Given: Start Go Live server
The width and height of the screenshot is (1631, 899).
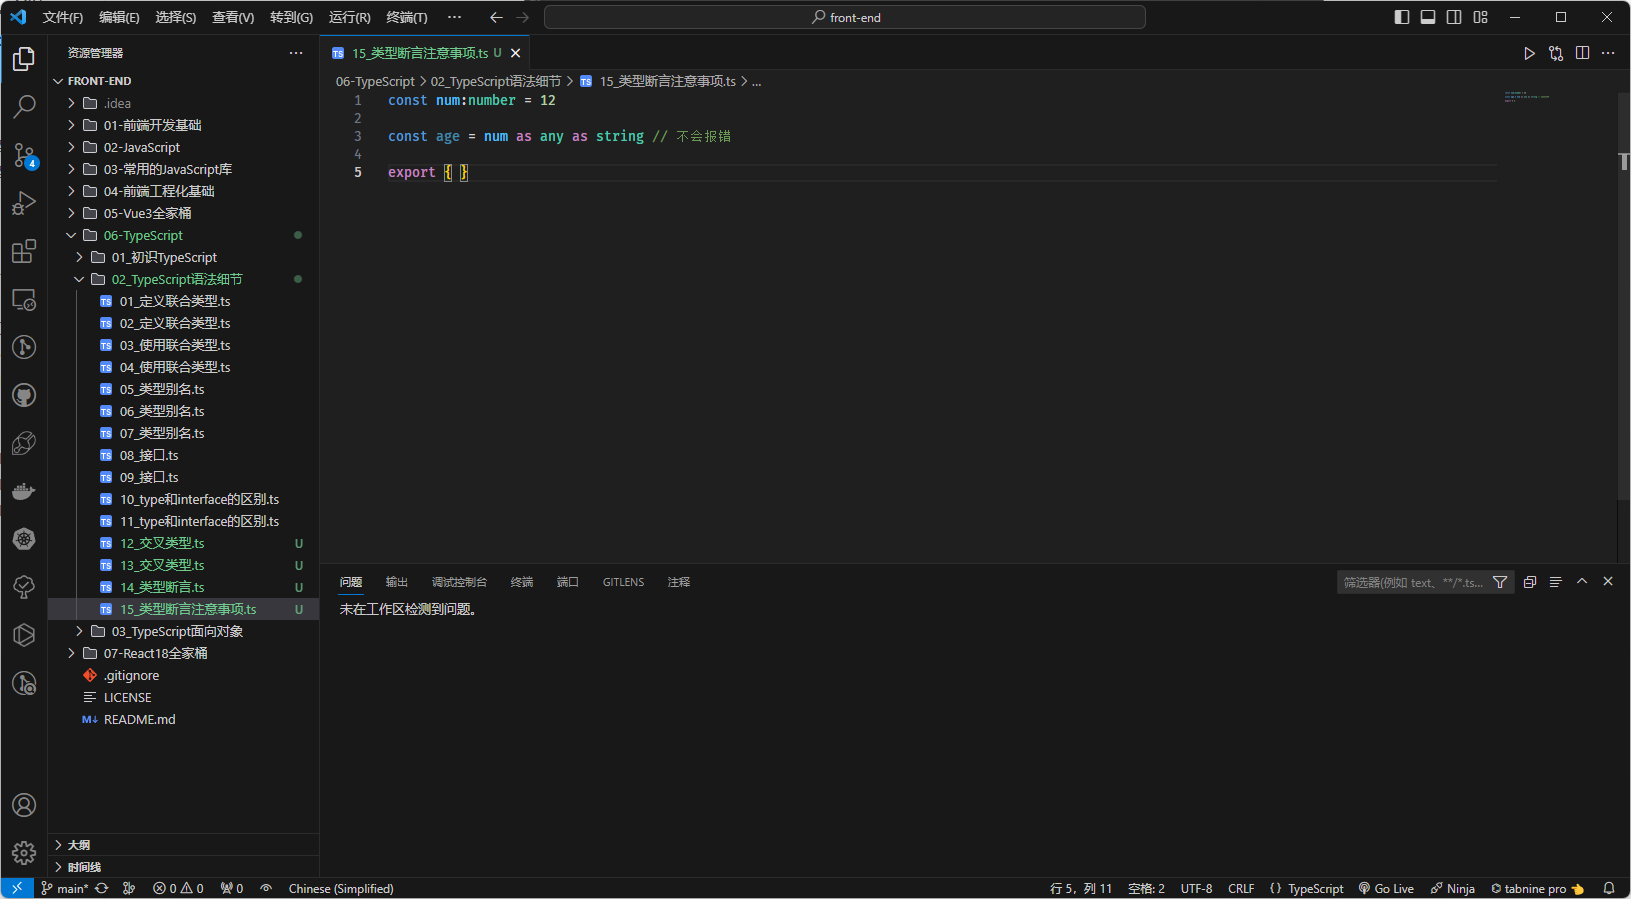Looking at the screenshot, I should [x=1386, y=888].
